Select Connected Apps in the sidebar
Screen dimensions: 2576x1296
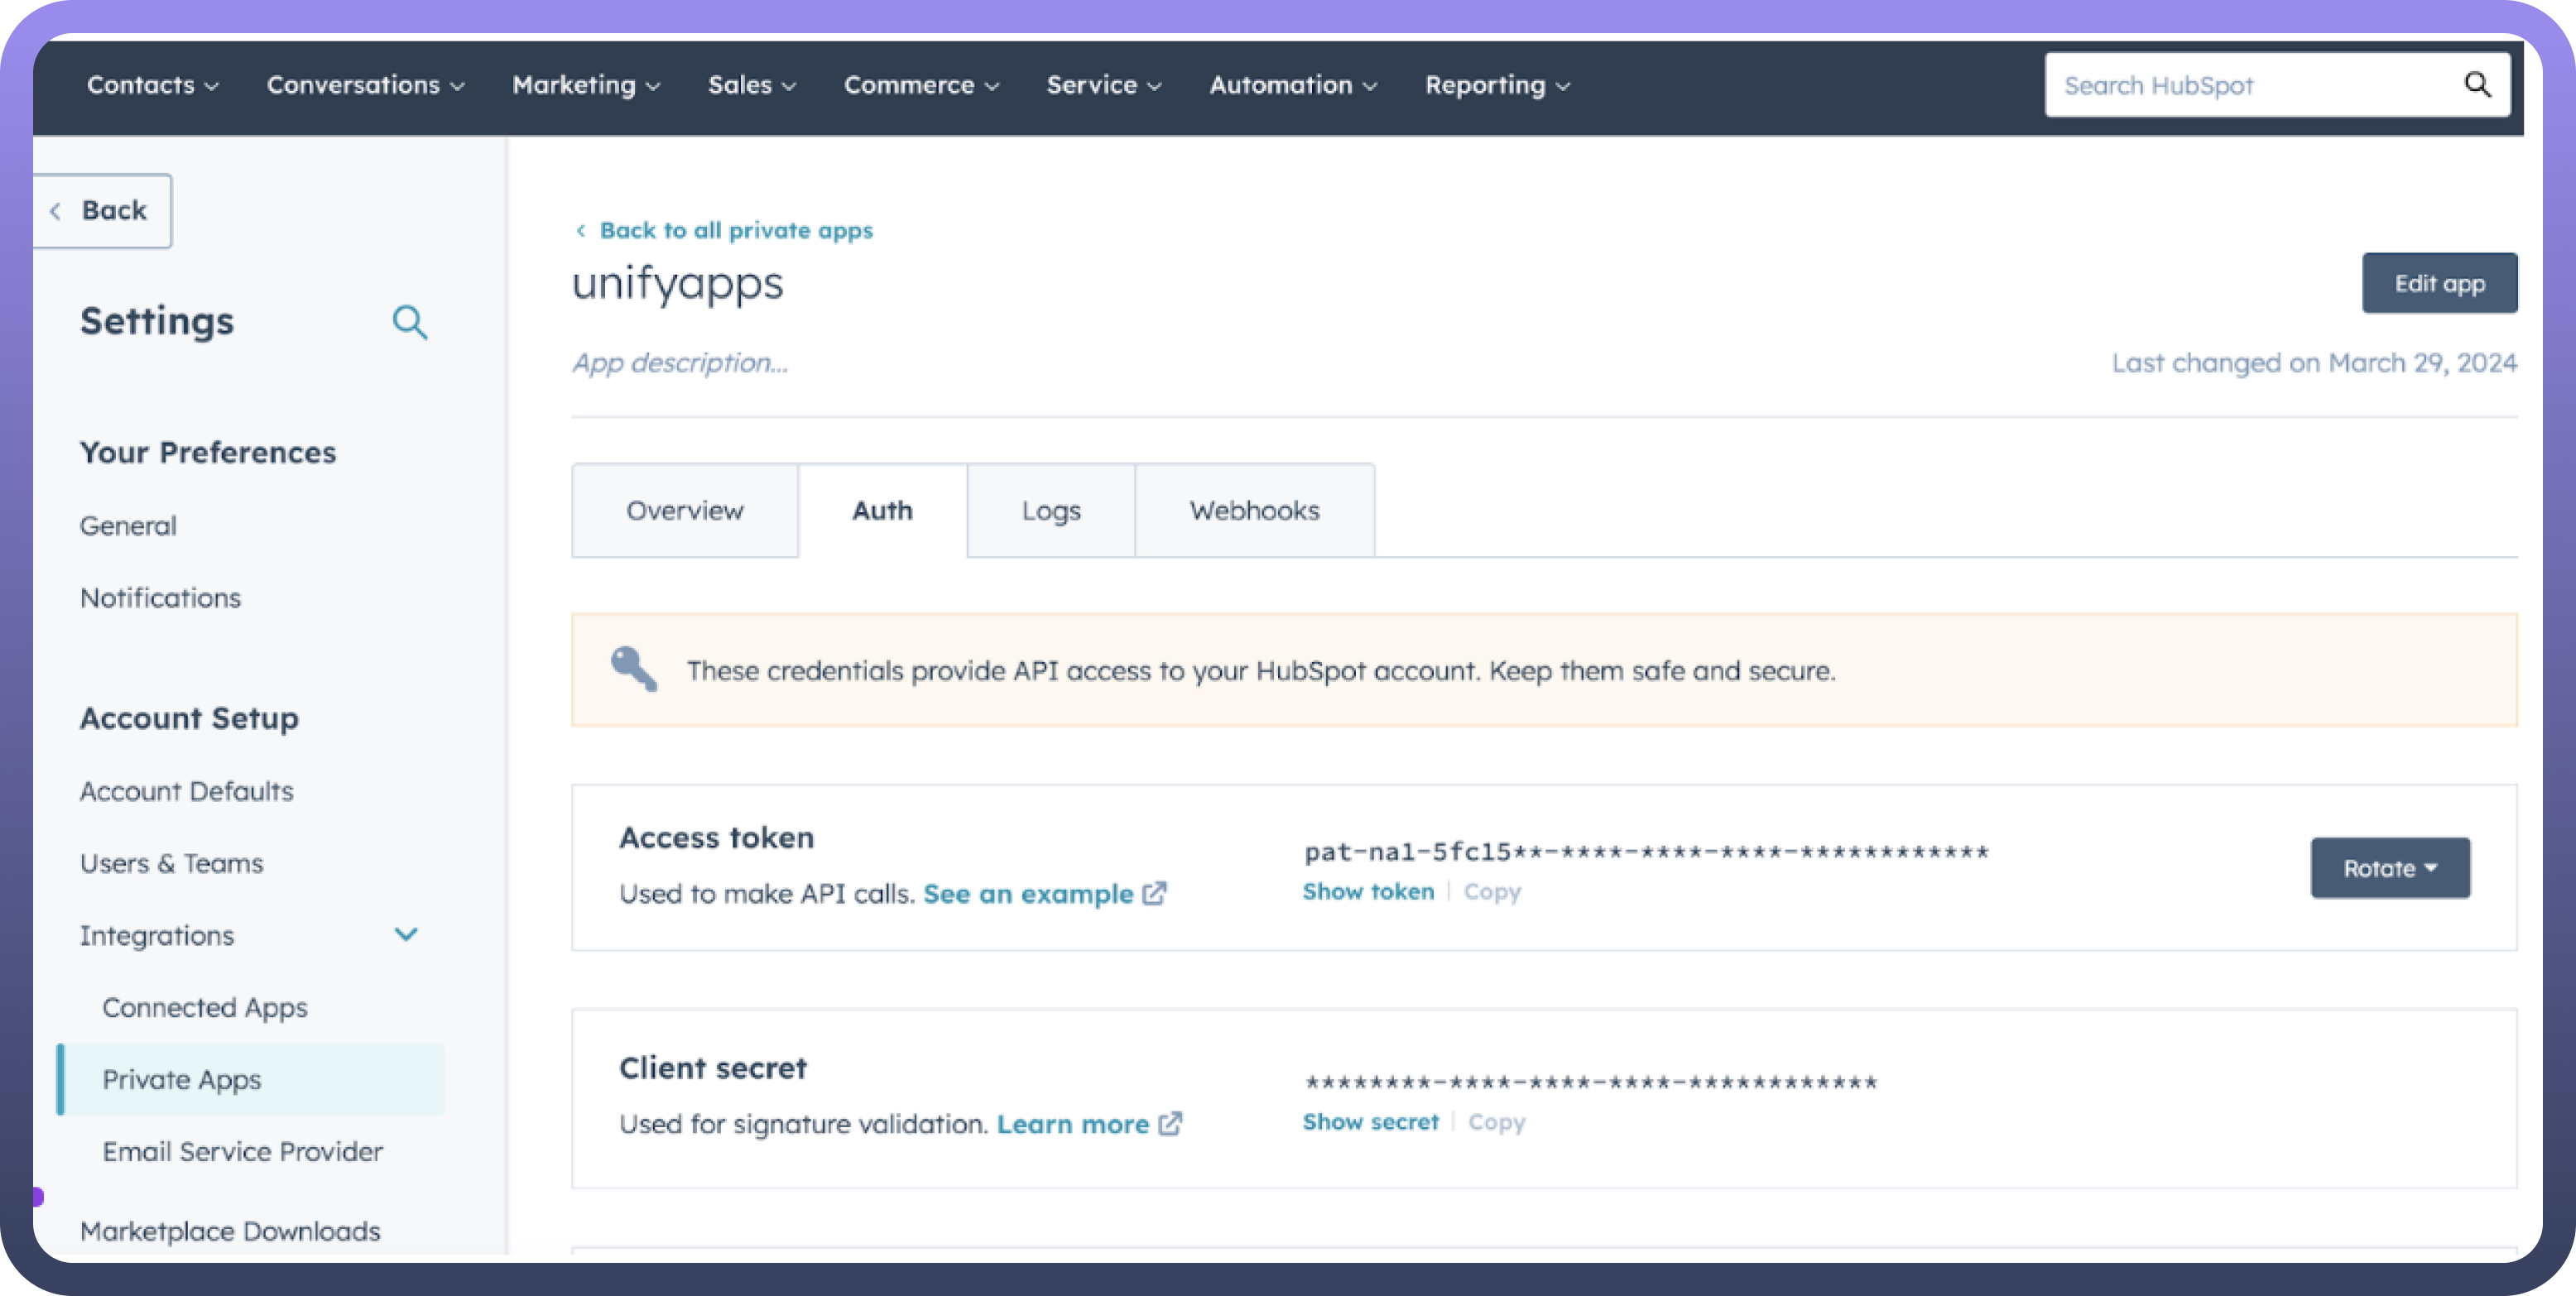(205, 1007)
